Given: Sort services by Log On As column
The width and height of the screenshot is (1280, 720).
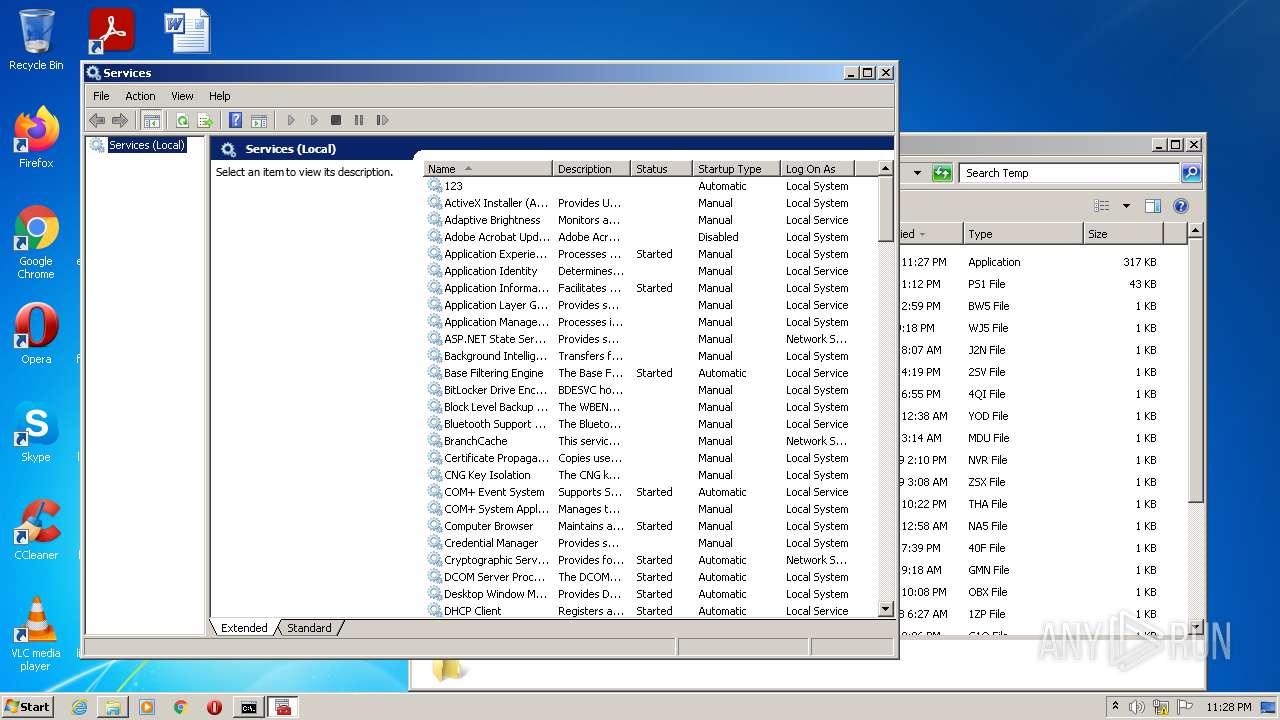Looking at the screenshot, I should coord(817,169).
